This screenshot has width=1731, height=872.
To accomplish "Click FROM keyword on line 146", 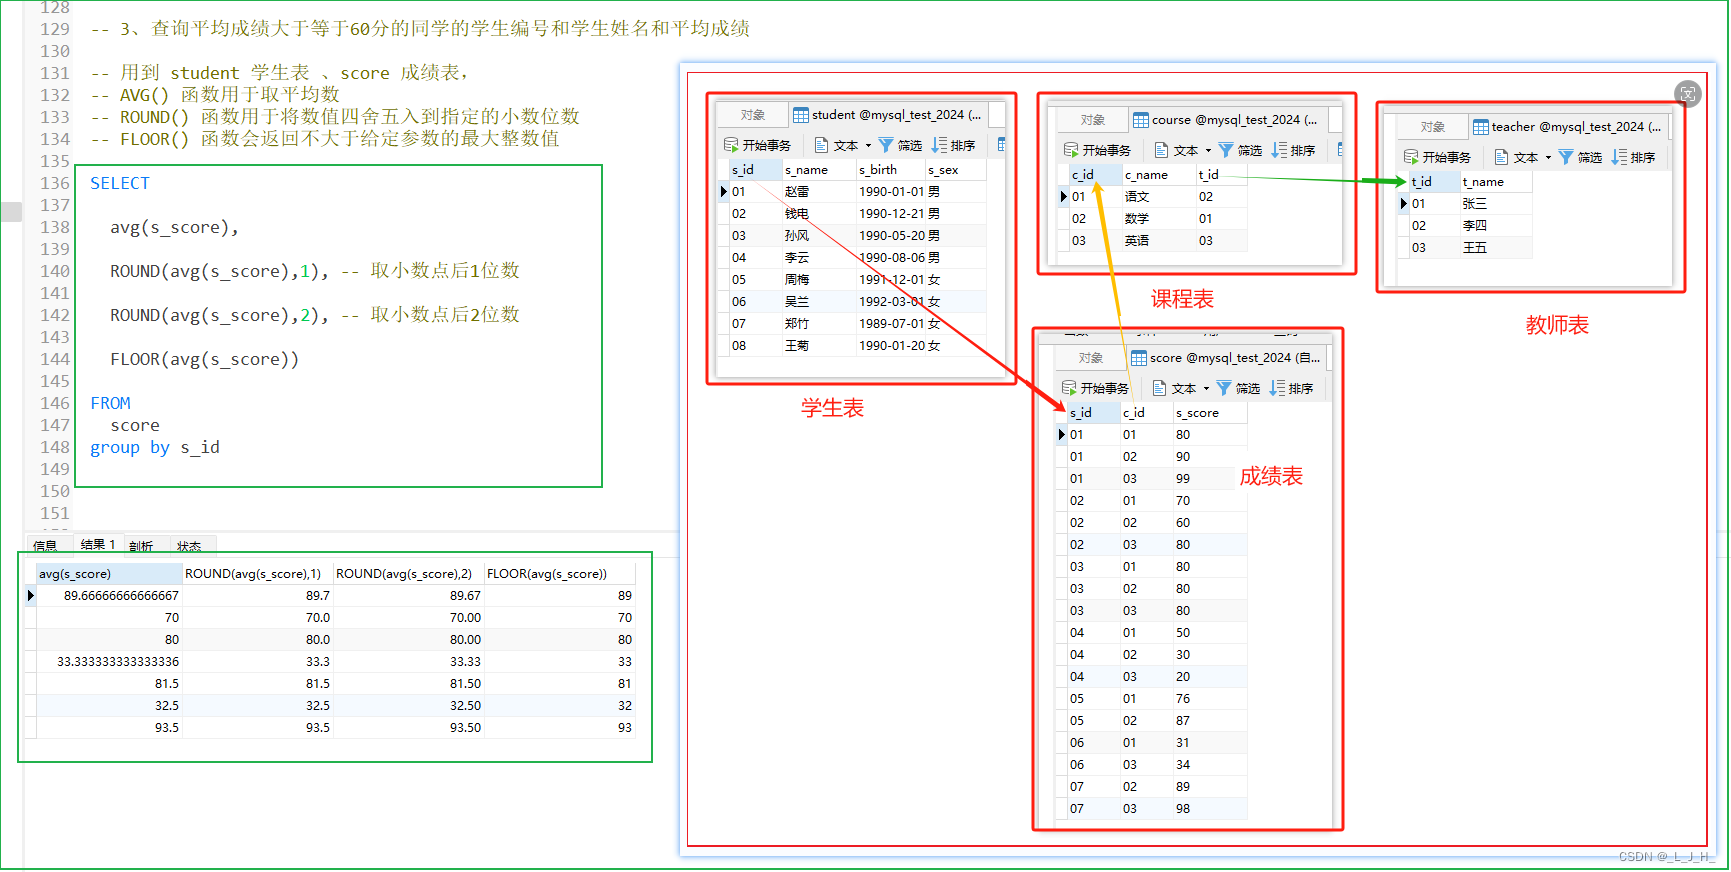I will 110,404.
